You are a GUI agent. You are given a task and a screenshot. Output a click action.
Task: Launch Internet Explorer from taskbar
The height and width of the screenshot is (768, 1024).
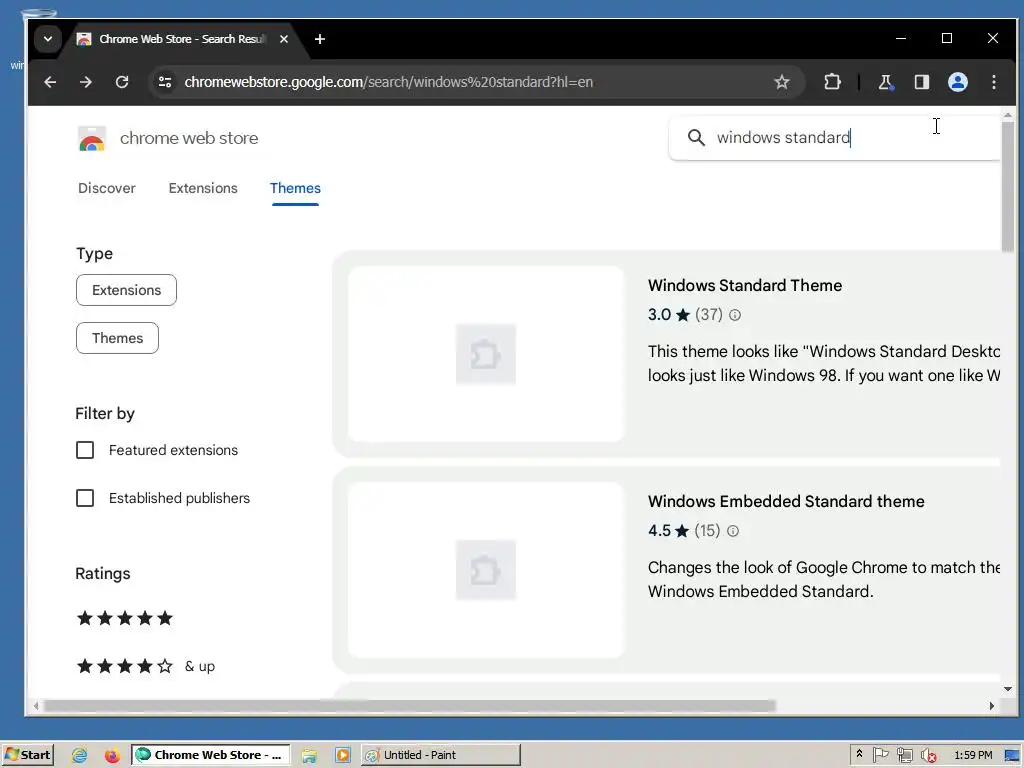[x=80, y=756]
